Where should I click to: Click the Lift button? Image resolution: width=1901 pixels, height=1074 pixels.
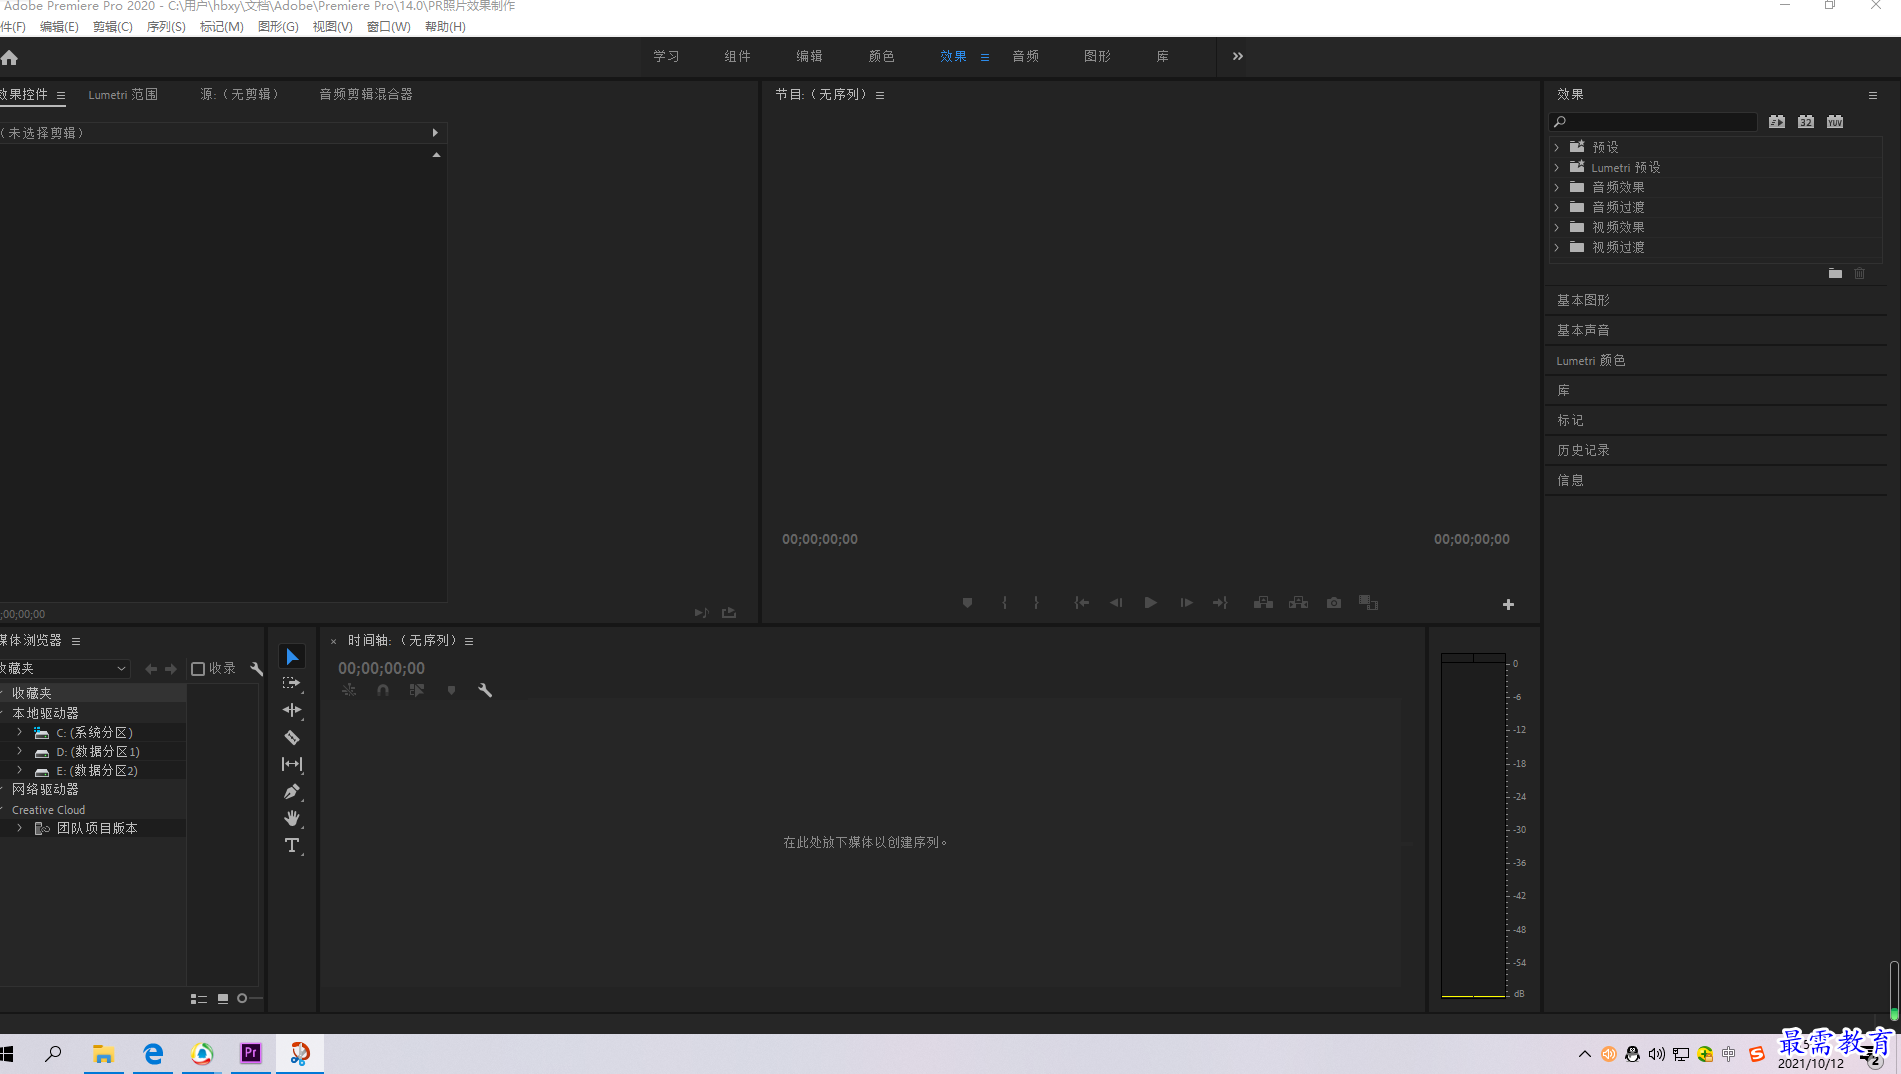pyautogui.click(x=1263, y=602)
